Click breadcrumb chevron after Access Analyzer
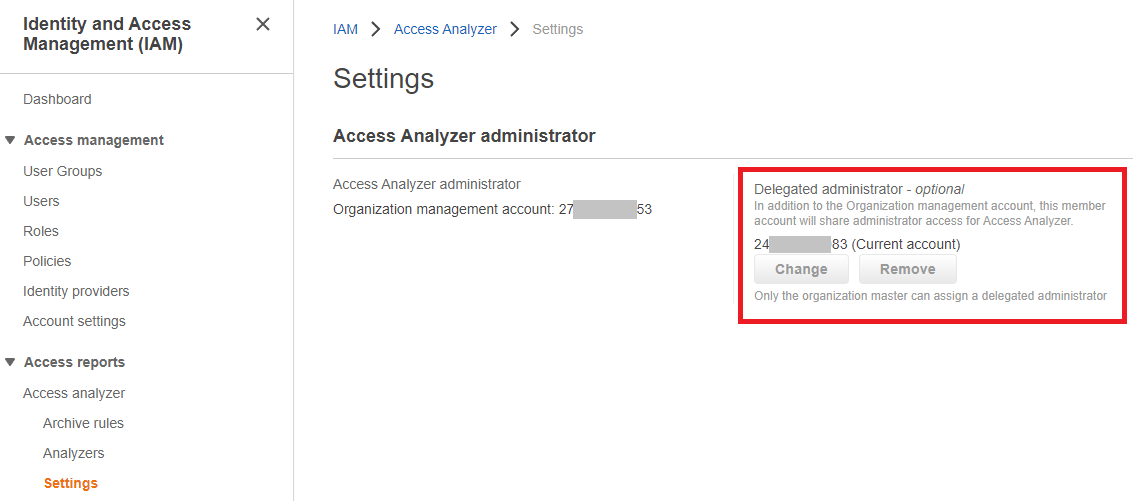 tap(515, 29)
